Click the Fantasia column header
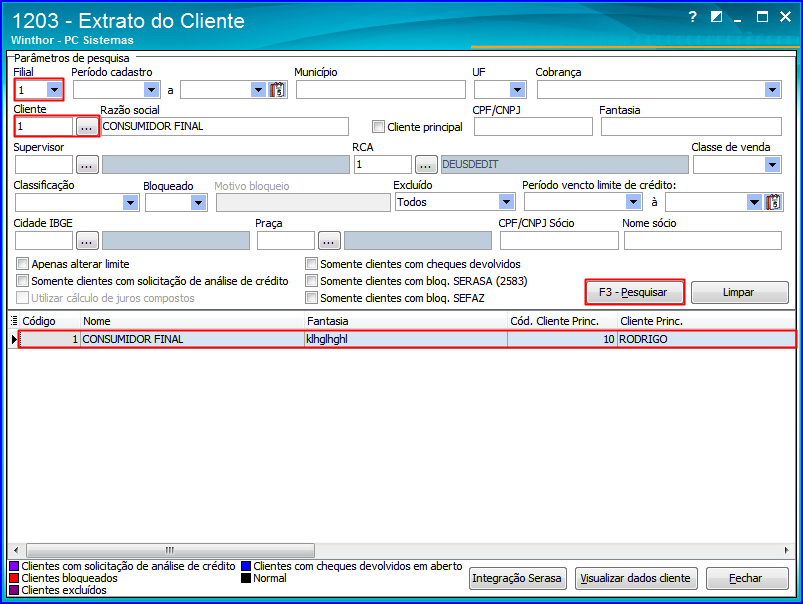 406,321
